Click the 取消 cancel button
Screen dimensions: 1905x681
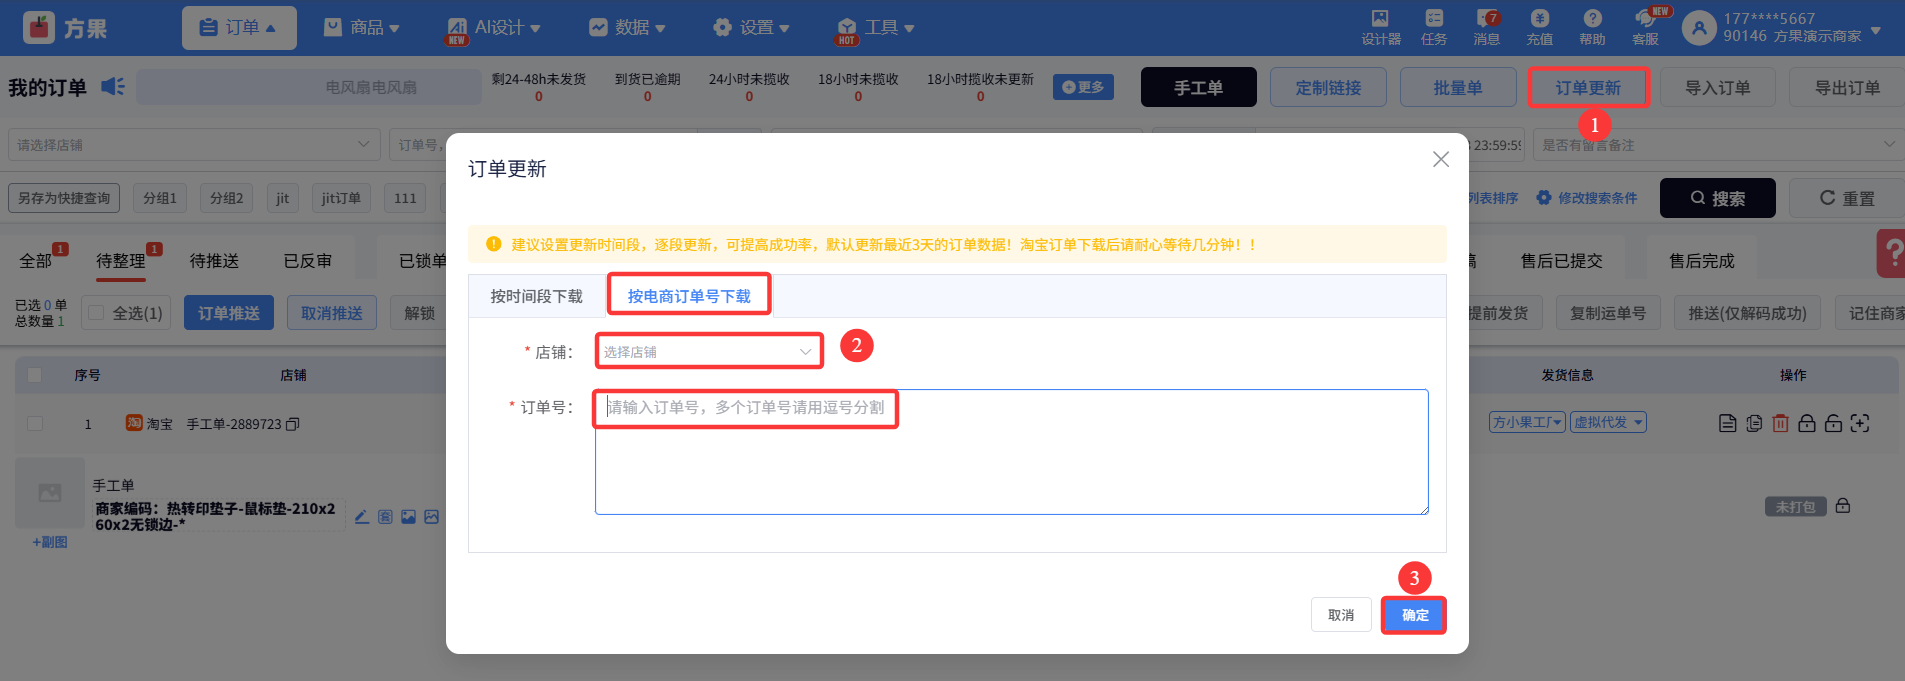tap(1341, 615)
